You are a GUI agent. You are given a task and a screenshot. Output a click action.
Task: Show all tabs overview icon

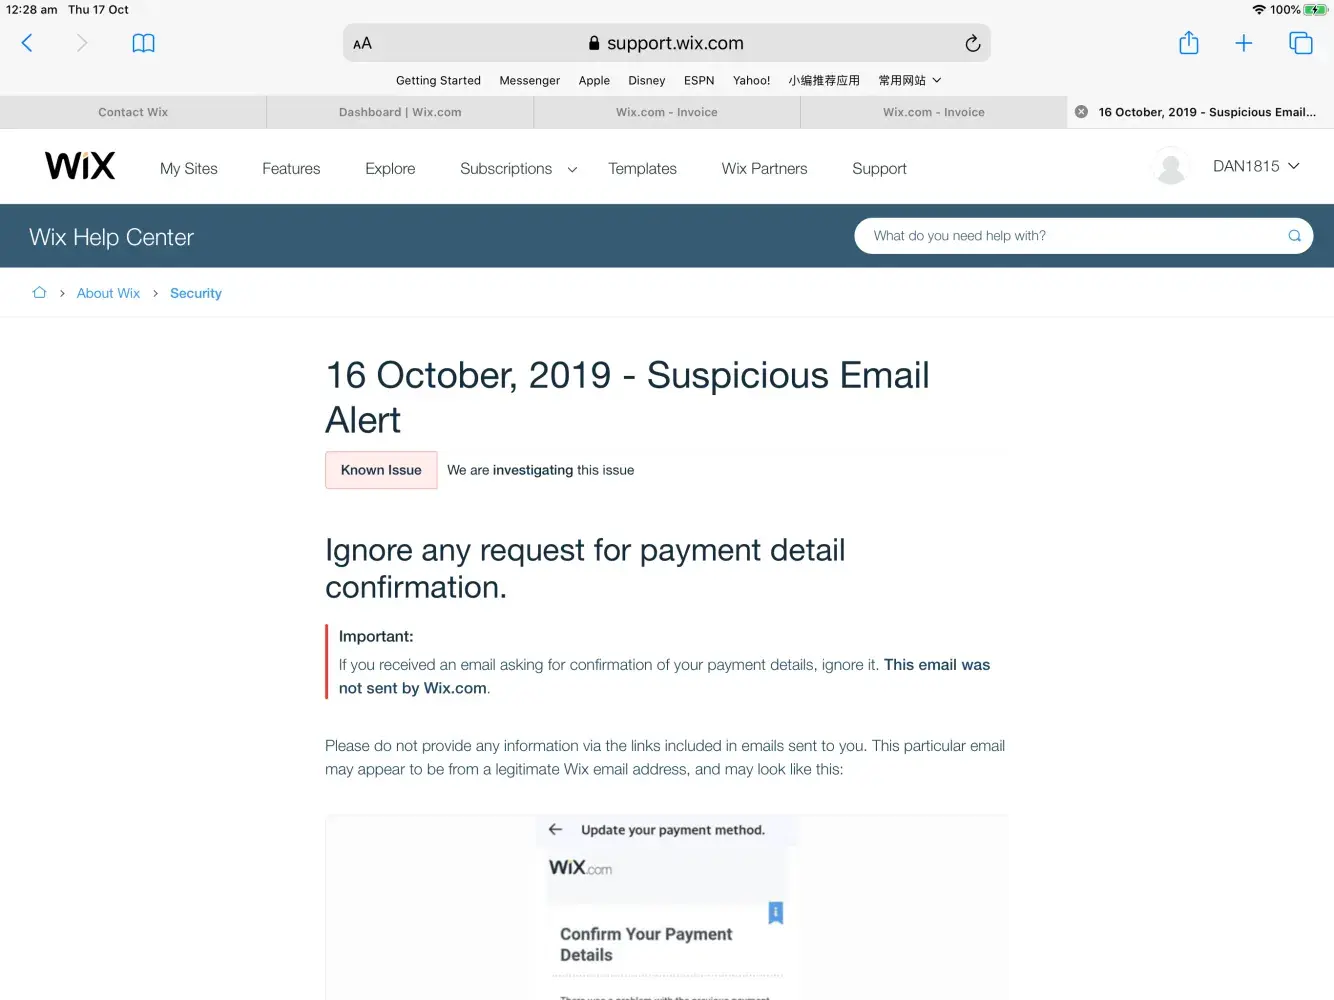tap(1300, 43)
